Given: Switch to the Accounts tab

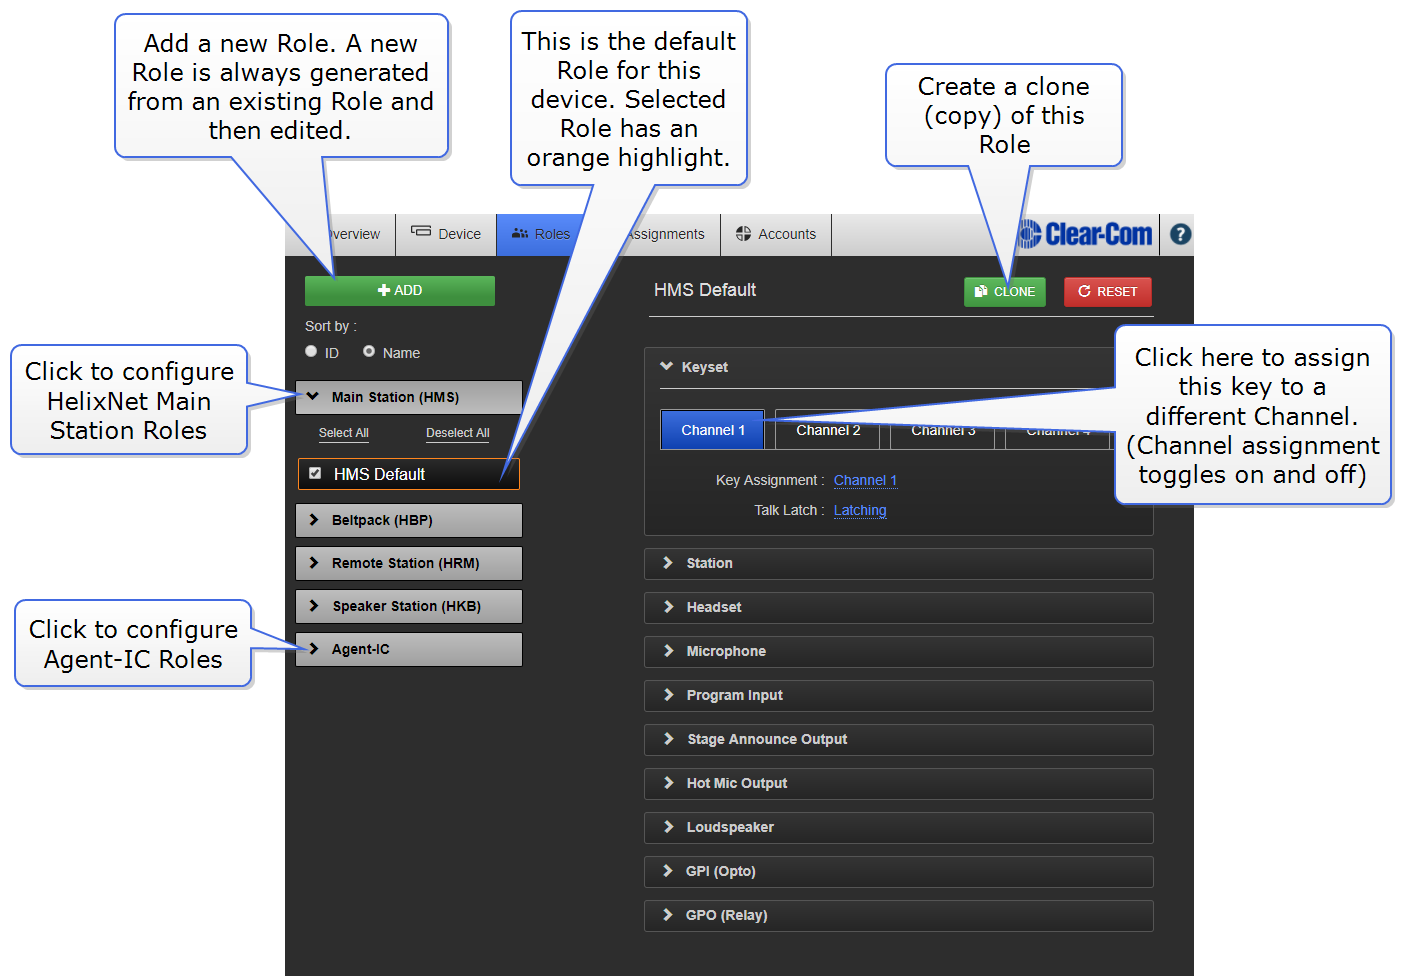Looking at the screenshot, I should [776, 234].
